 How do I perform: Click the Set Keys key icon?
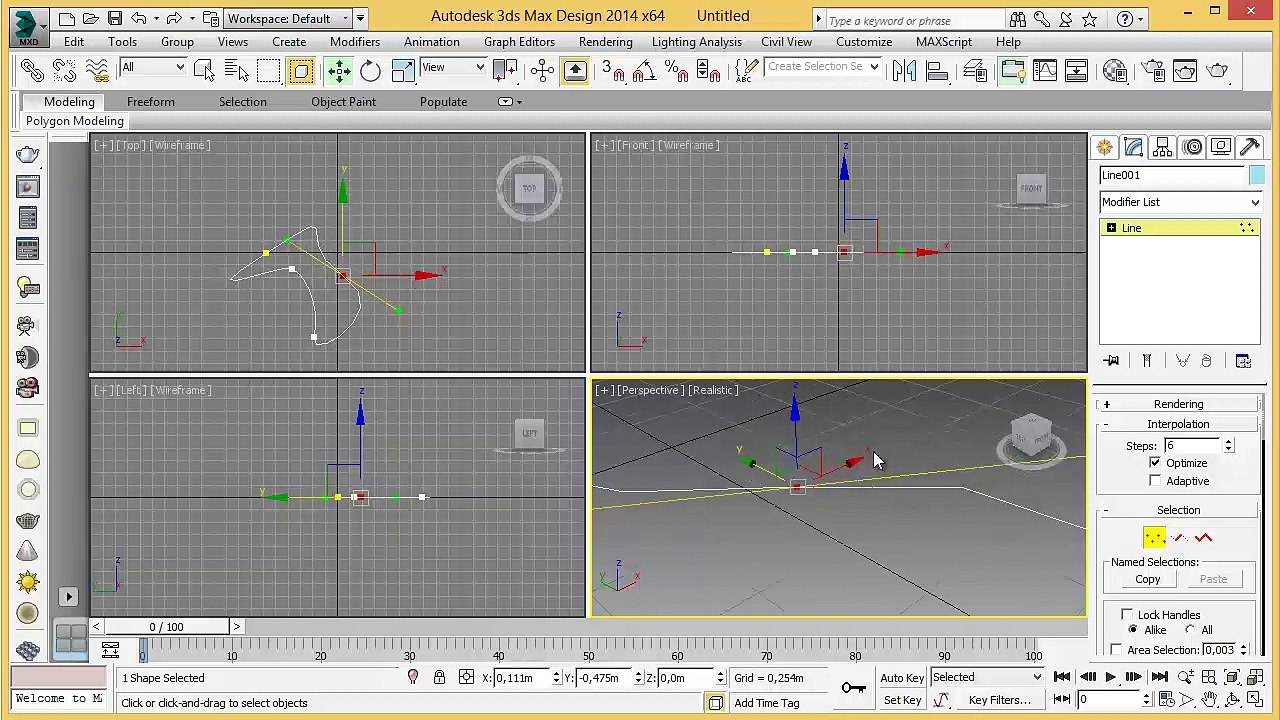[853, 687]
